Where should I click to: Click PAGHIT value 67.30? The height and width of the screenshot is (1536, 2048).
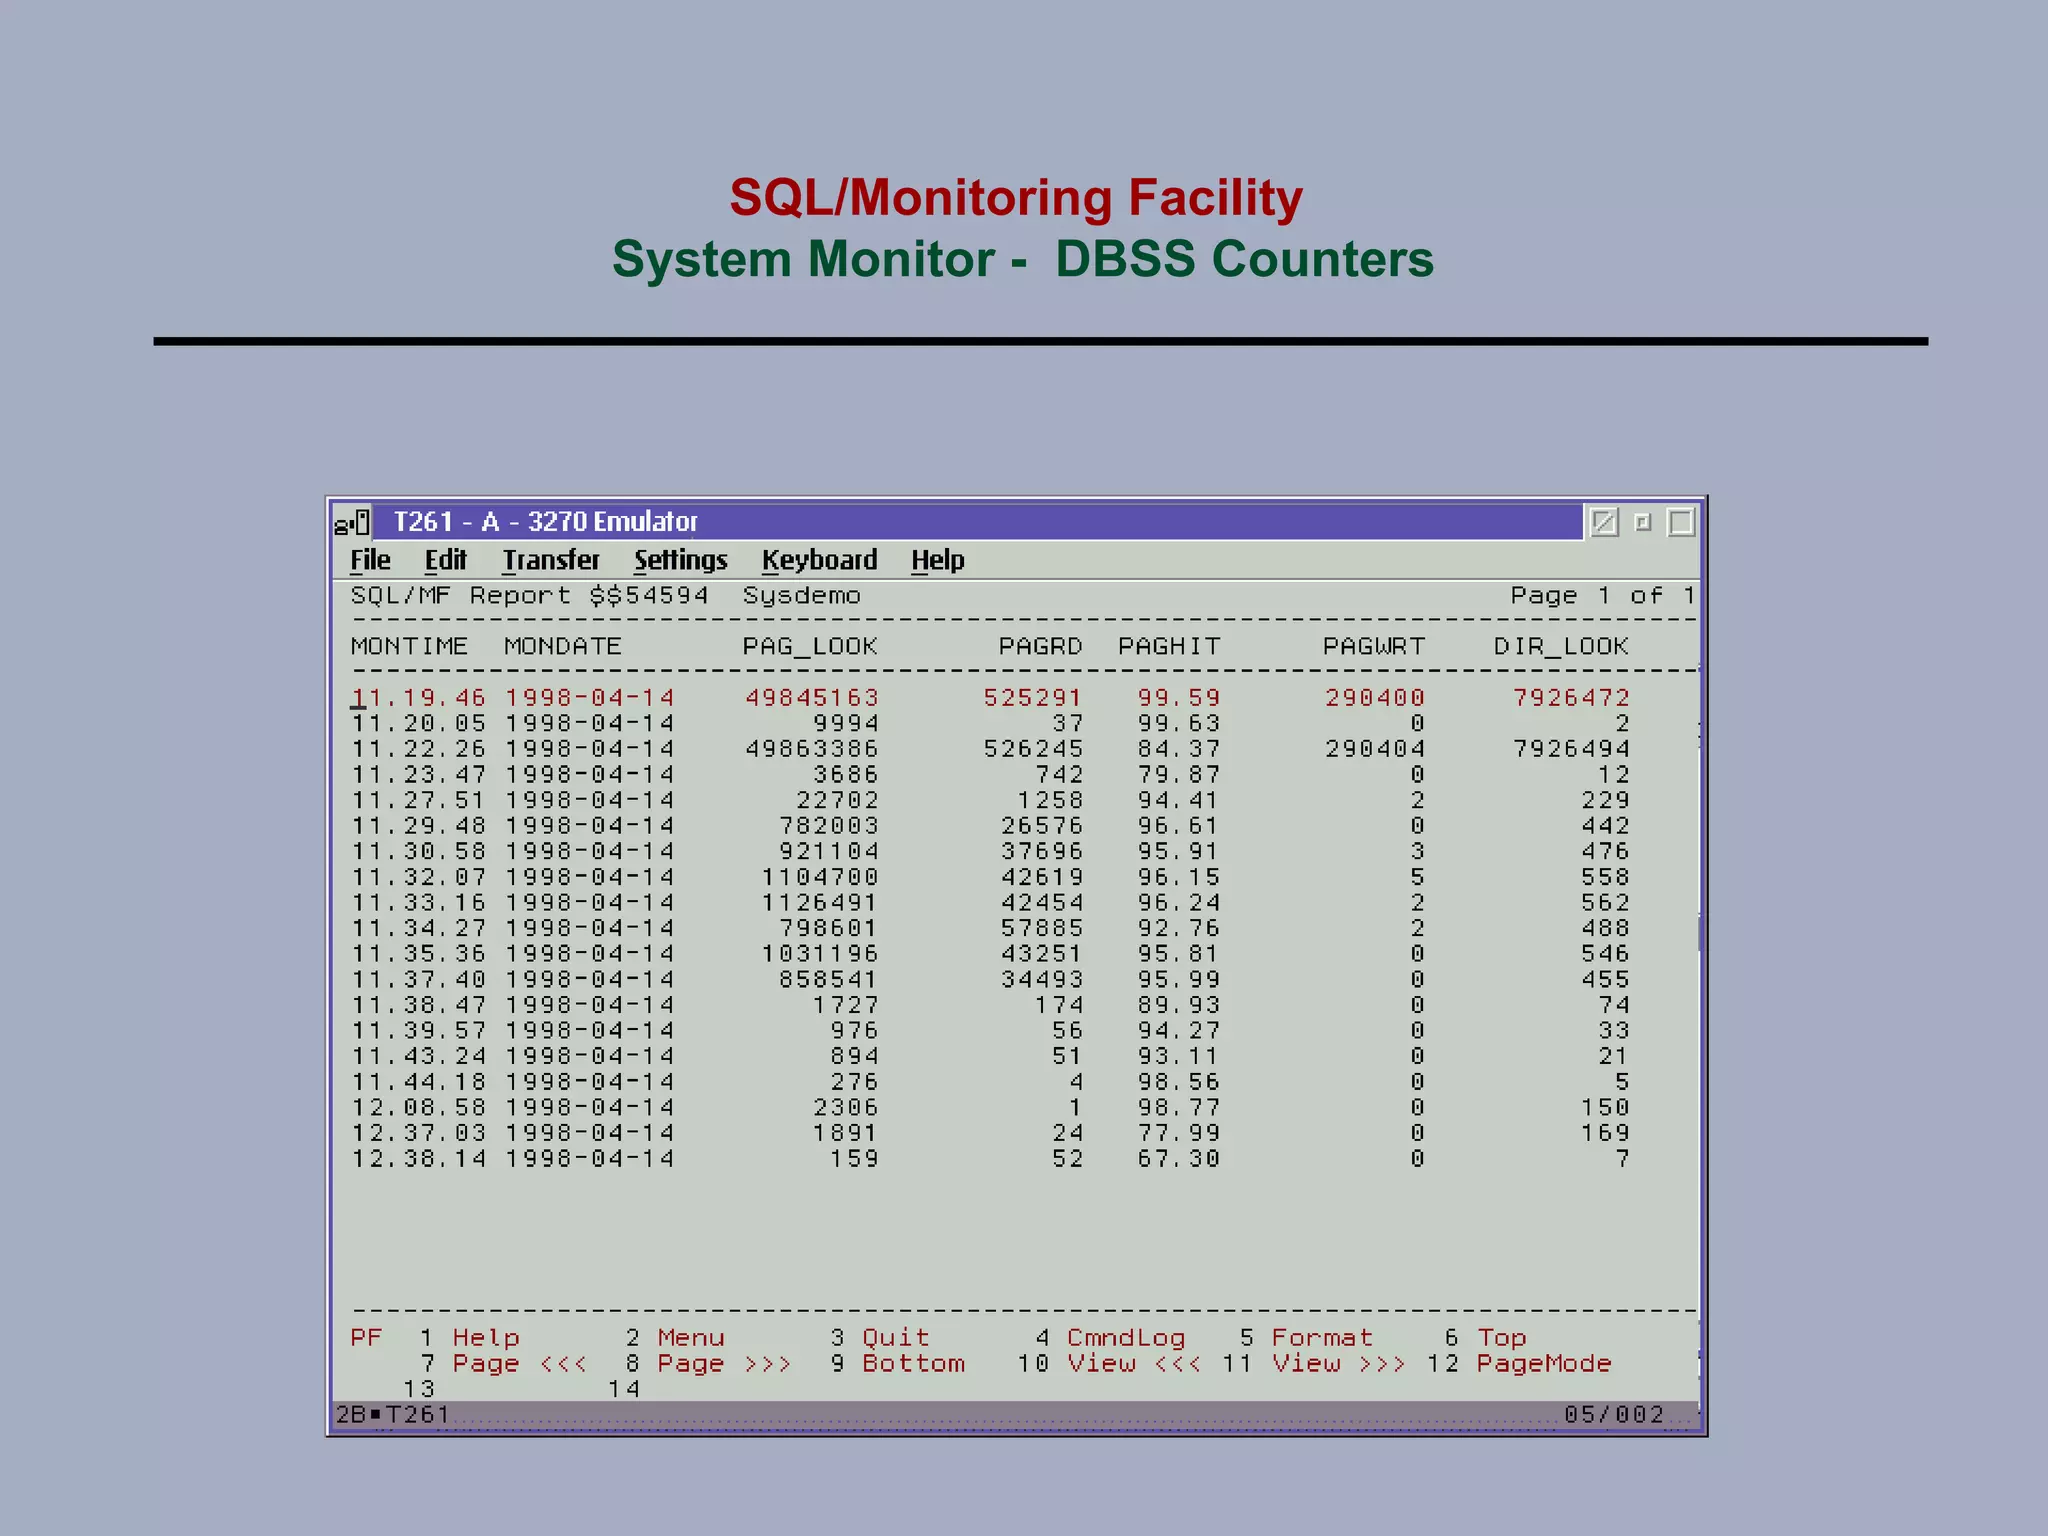coord(1178,1159)
